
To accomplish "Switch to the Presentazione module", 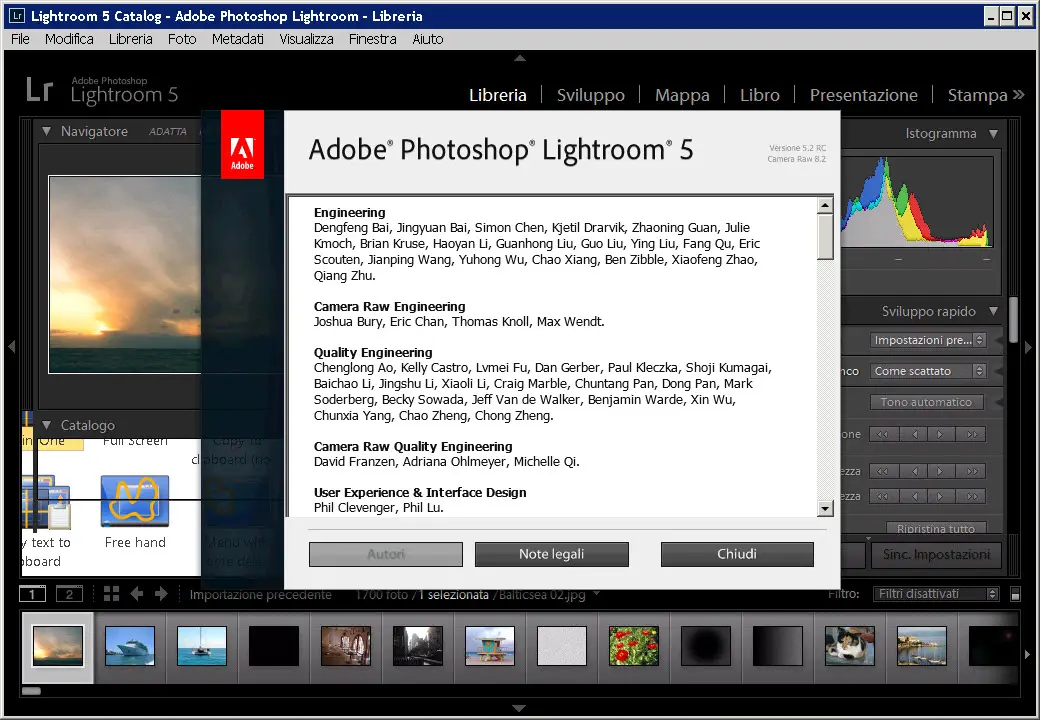I will pos(864,95).
